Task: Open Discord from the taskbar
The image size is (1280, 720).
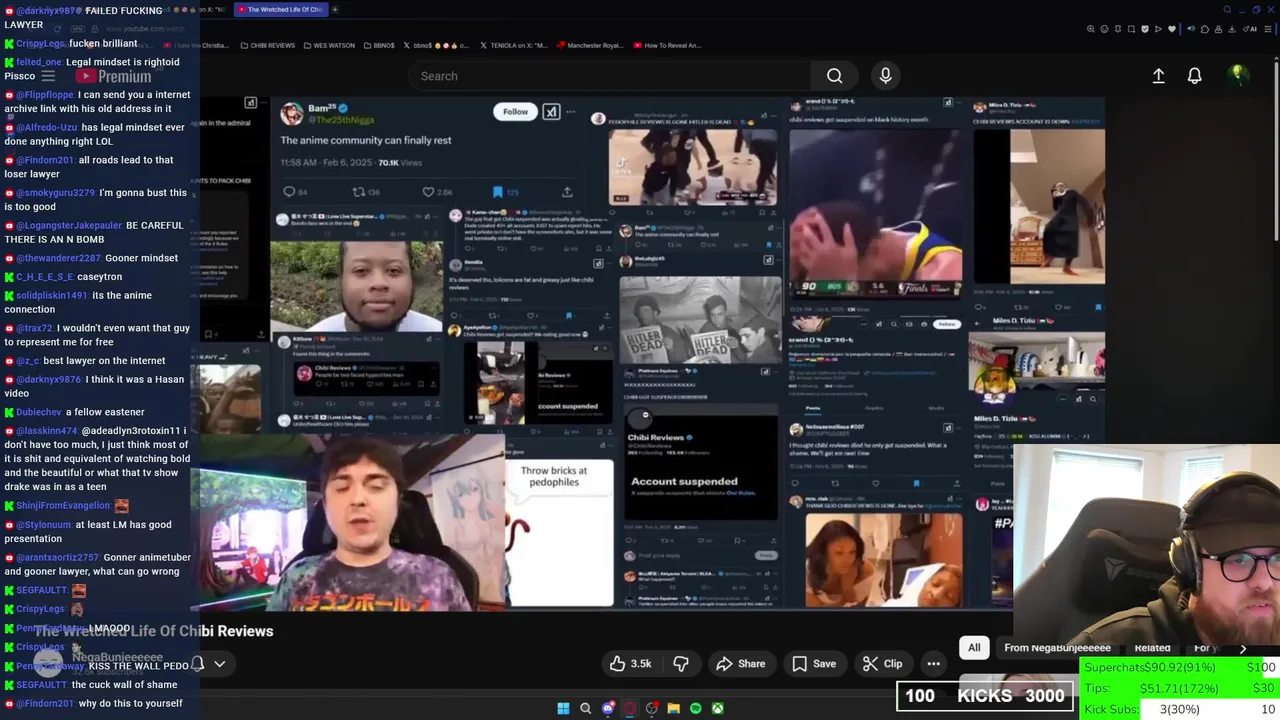Action: [608, 708]
